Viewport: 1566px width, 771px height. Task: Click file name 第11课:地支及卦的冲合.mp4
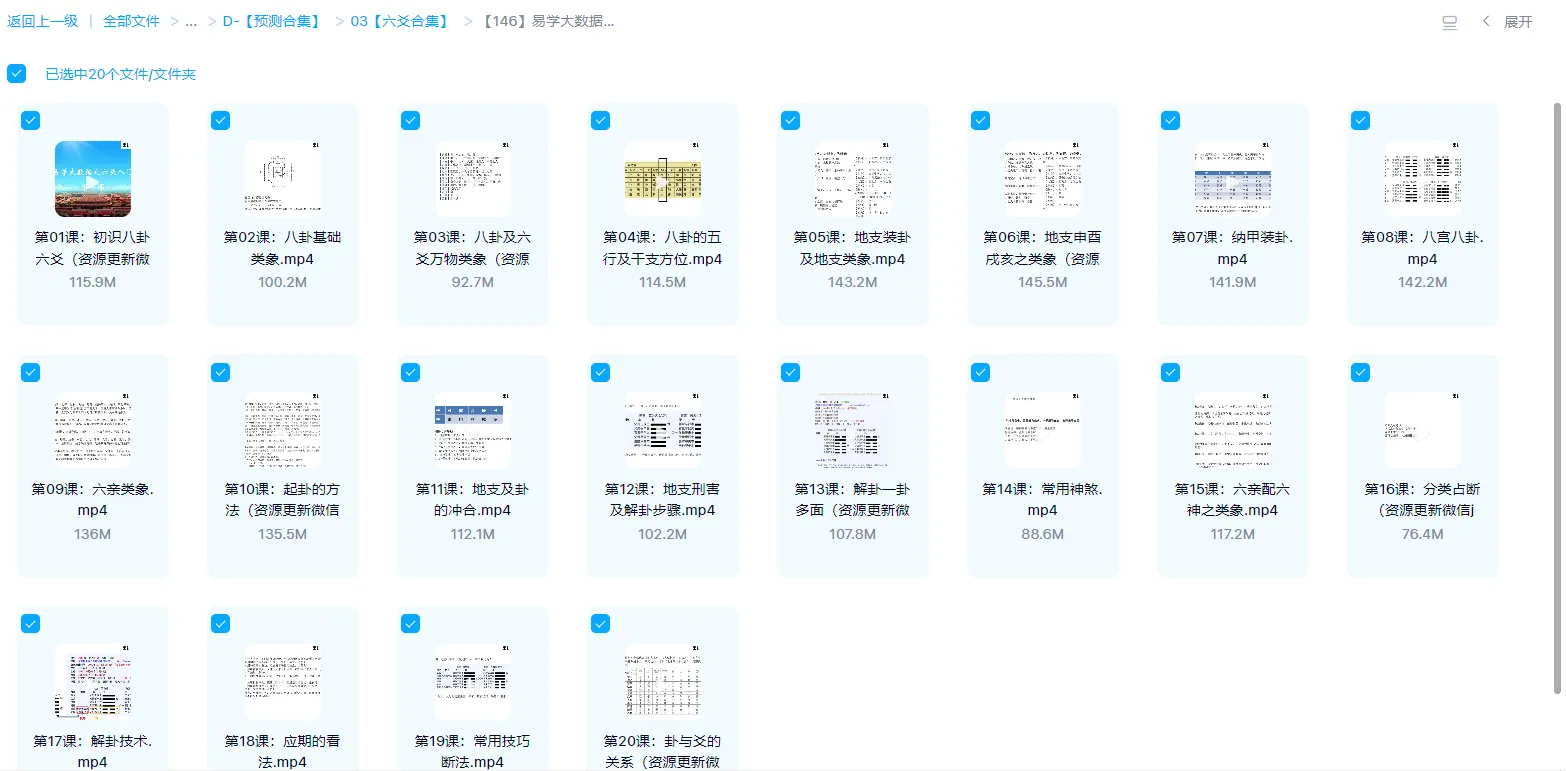pyautogui.click(x=473, y=500)
